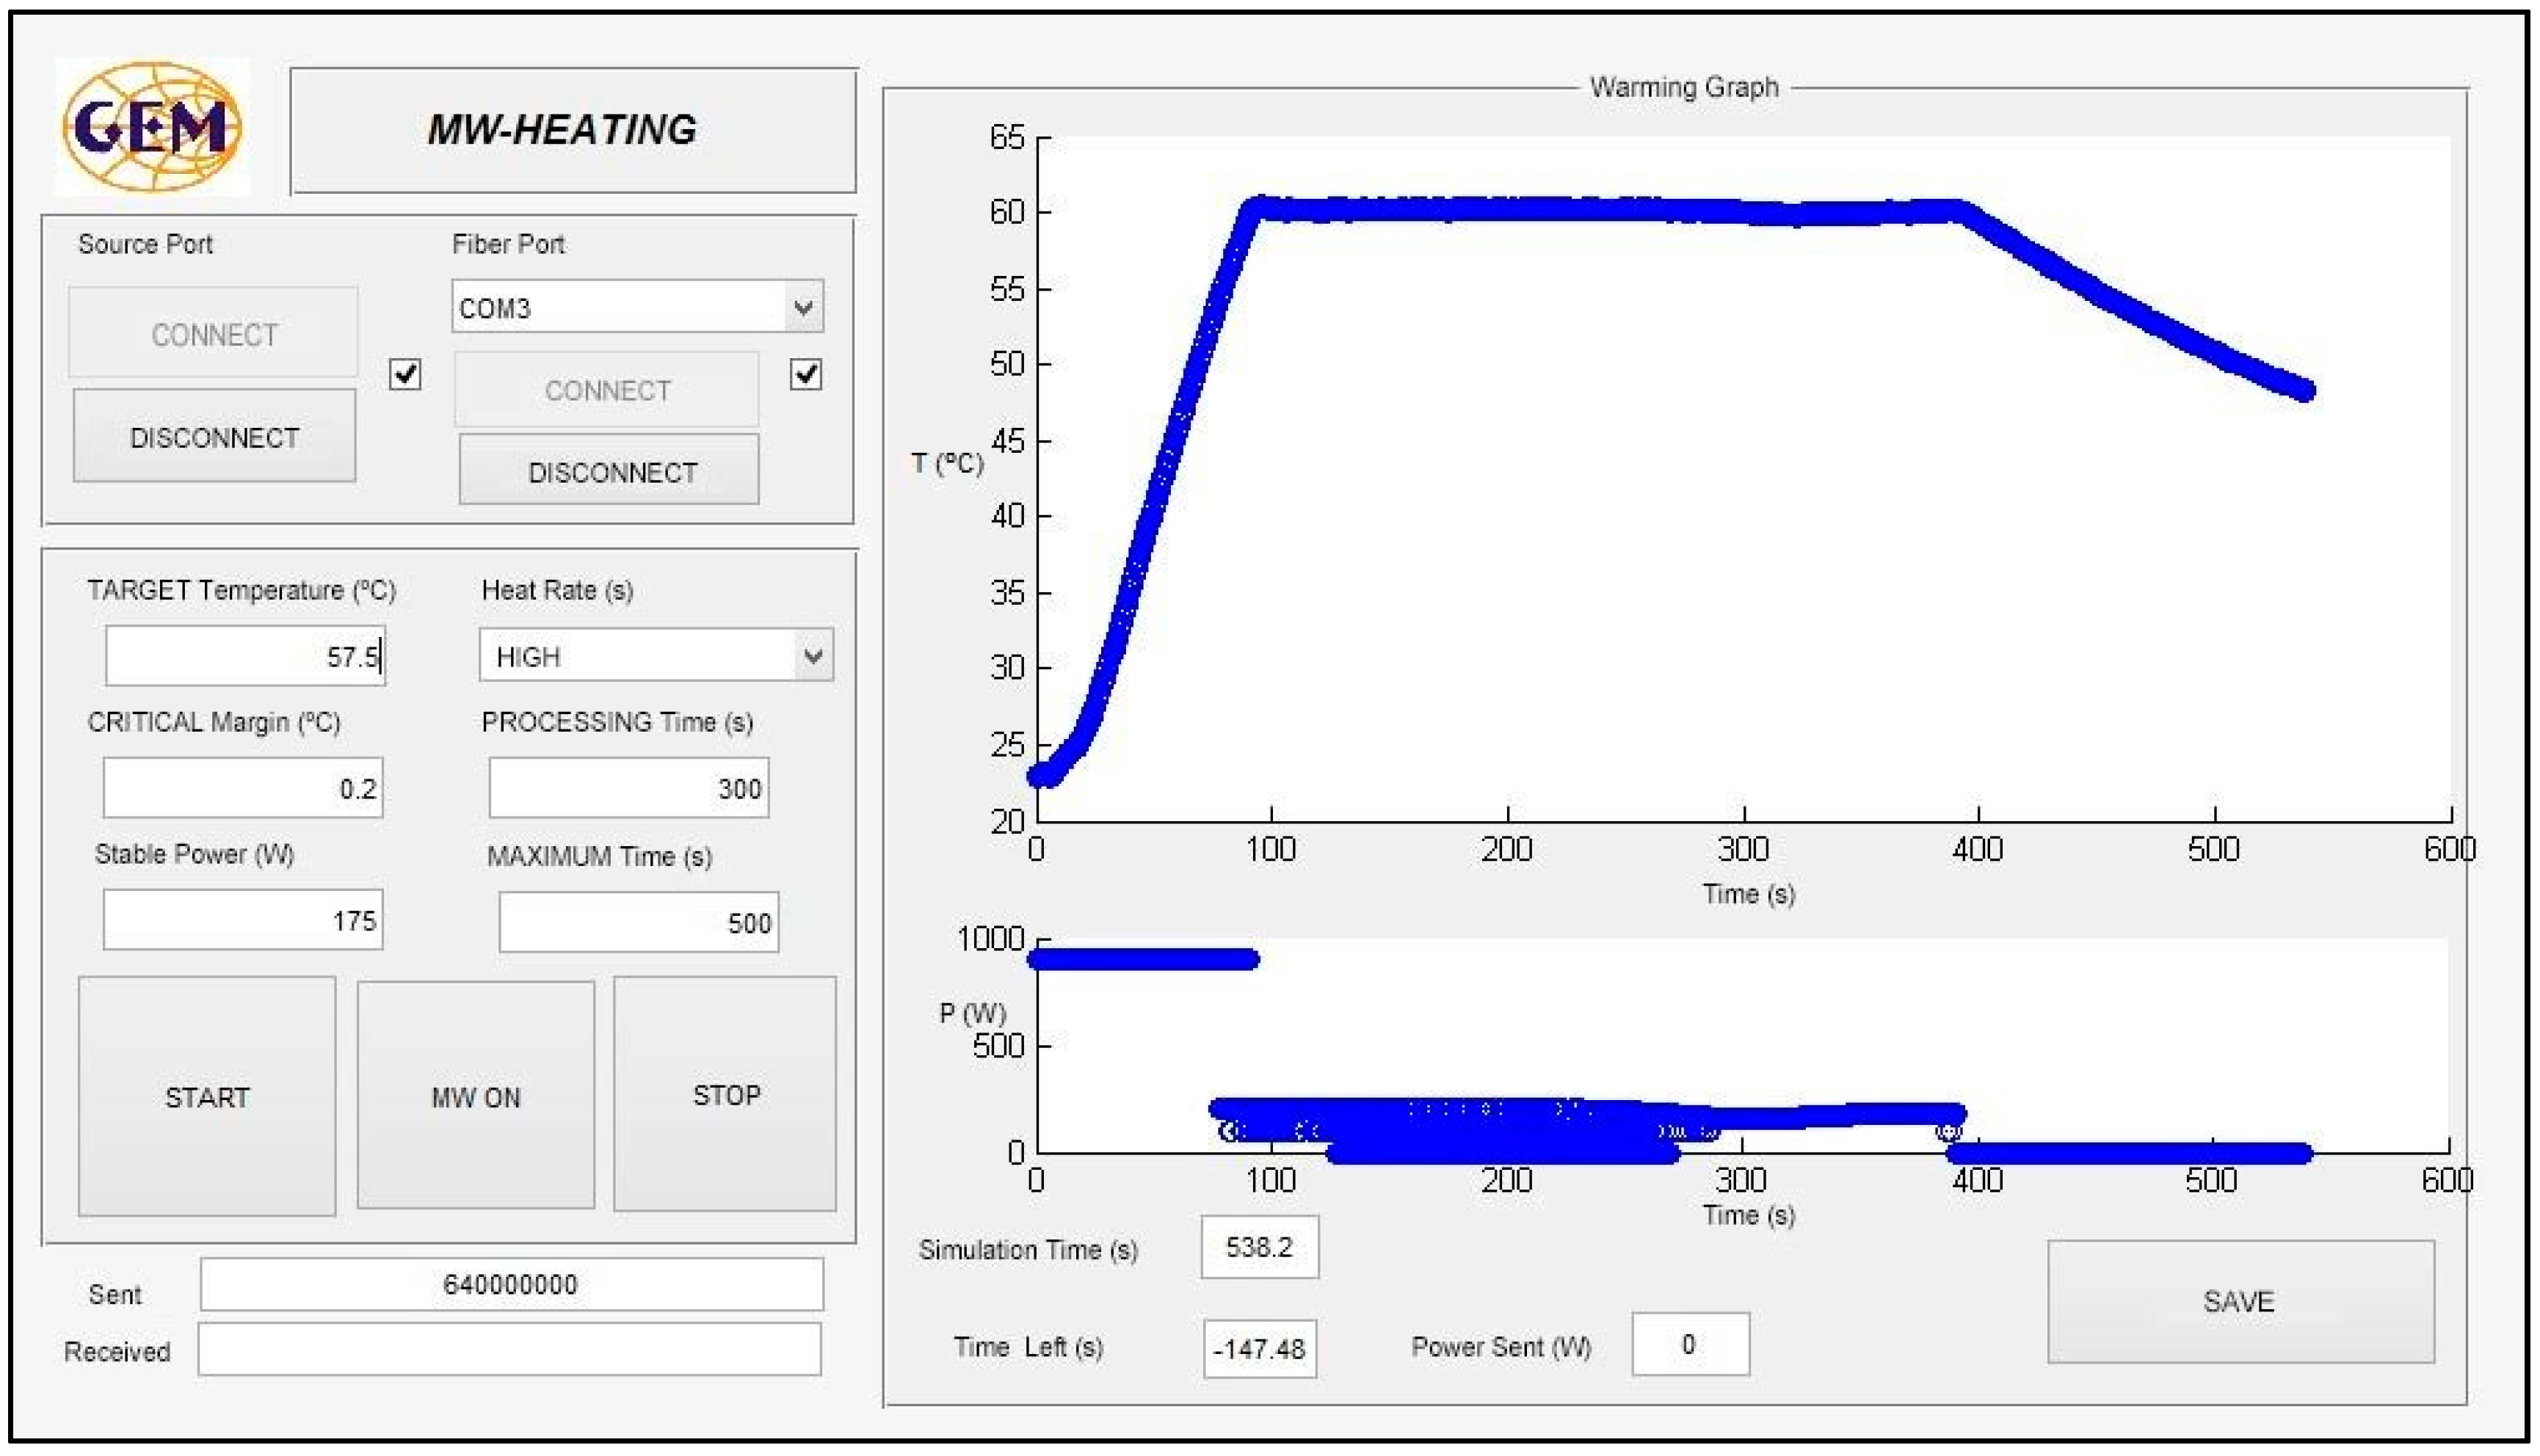The image size is (2540, 1456).
Task: Enable the Source Port checkbox
Action: coord(406,375)
